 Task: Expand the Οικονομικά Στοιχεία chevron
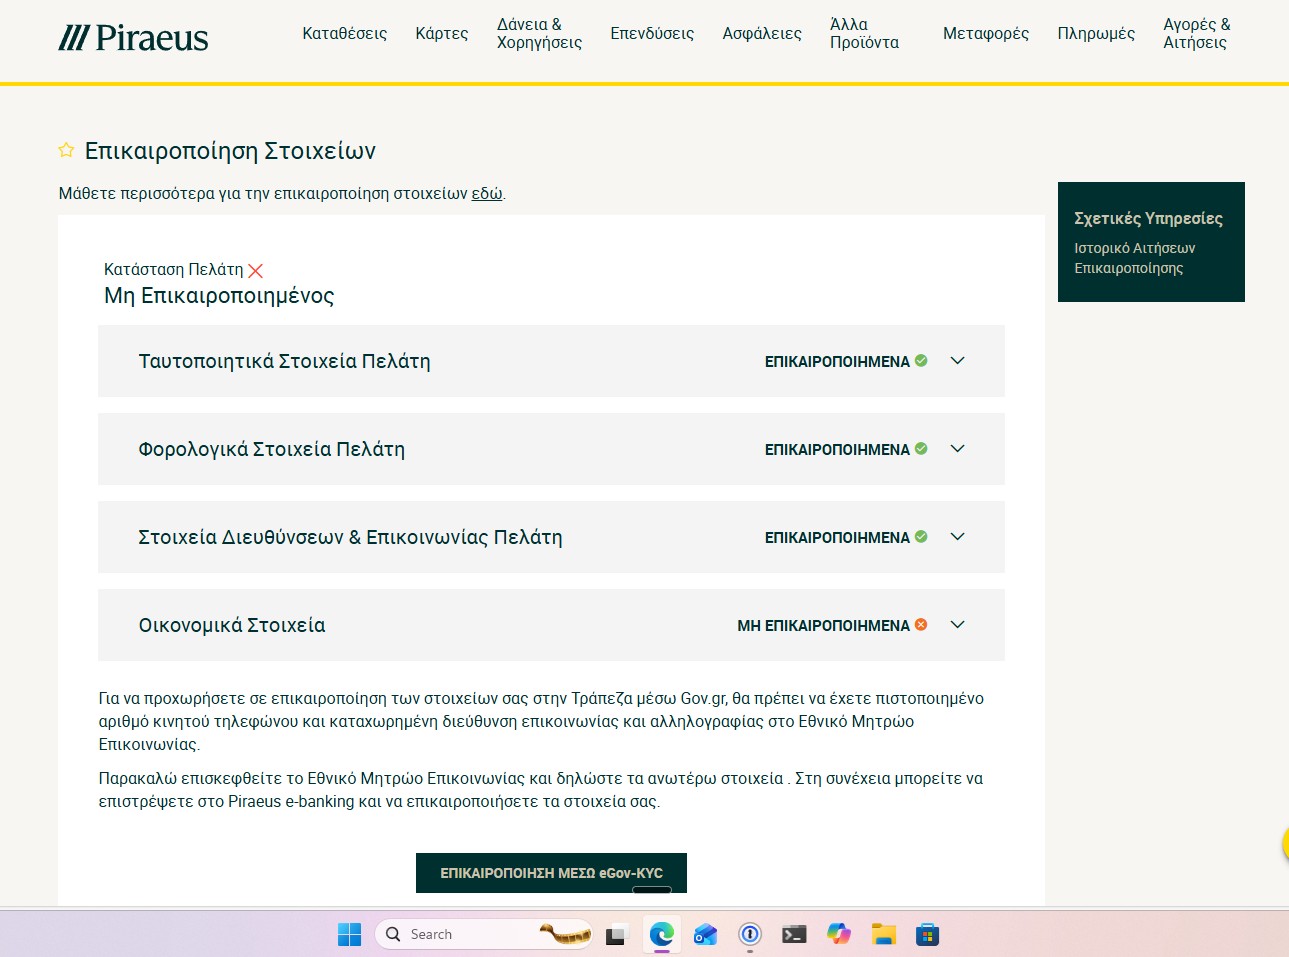(957, 625)
